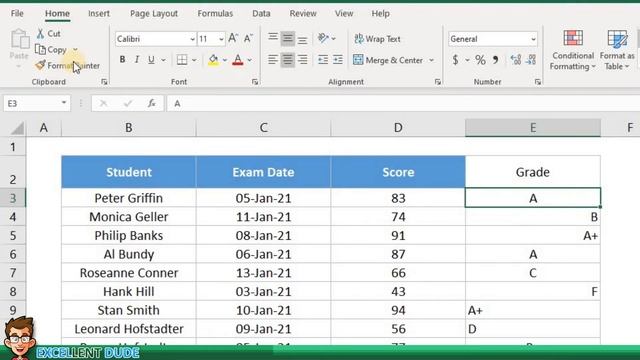Open fill color palette dropdown arrow
The image size is (640, 360).
[224, 60]
